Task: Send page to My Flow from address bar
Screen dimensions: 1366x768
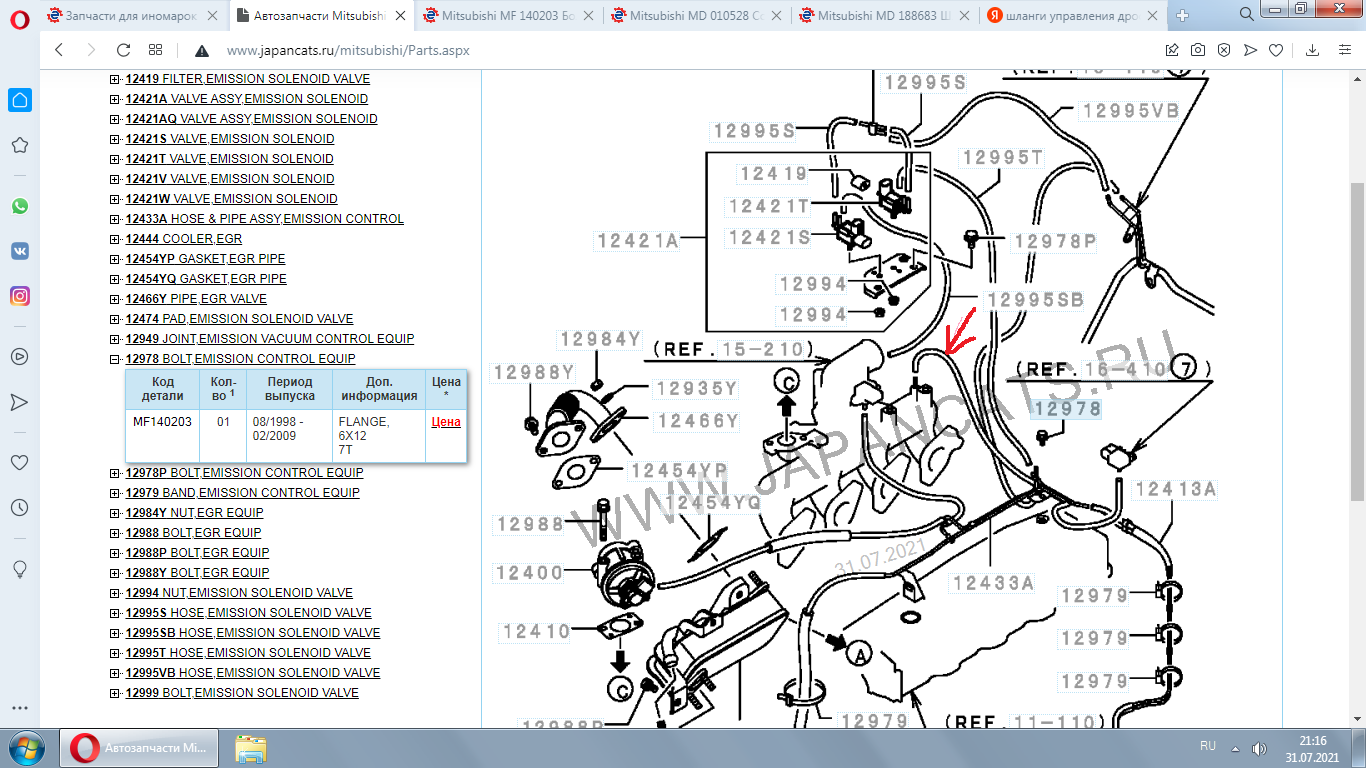Action: point(1250,50)
